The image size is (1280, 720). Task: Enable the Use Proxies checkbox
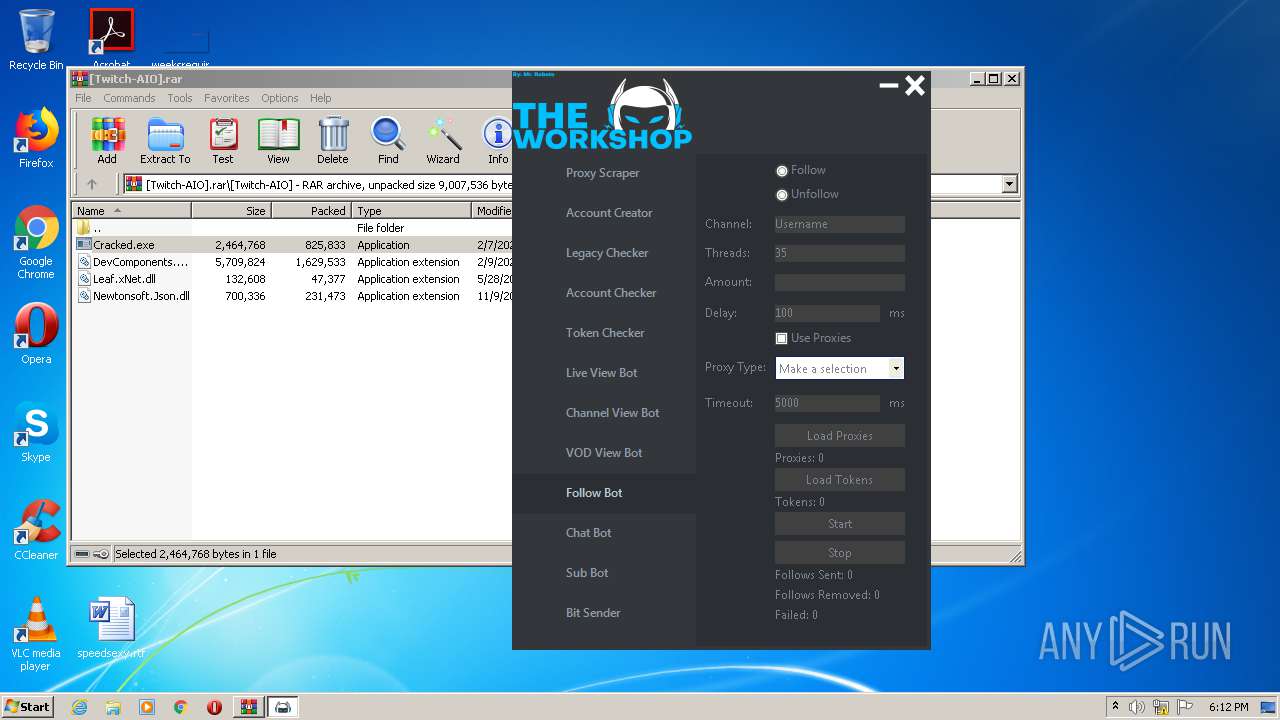pyautogui.click(x=782, y=339)
